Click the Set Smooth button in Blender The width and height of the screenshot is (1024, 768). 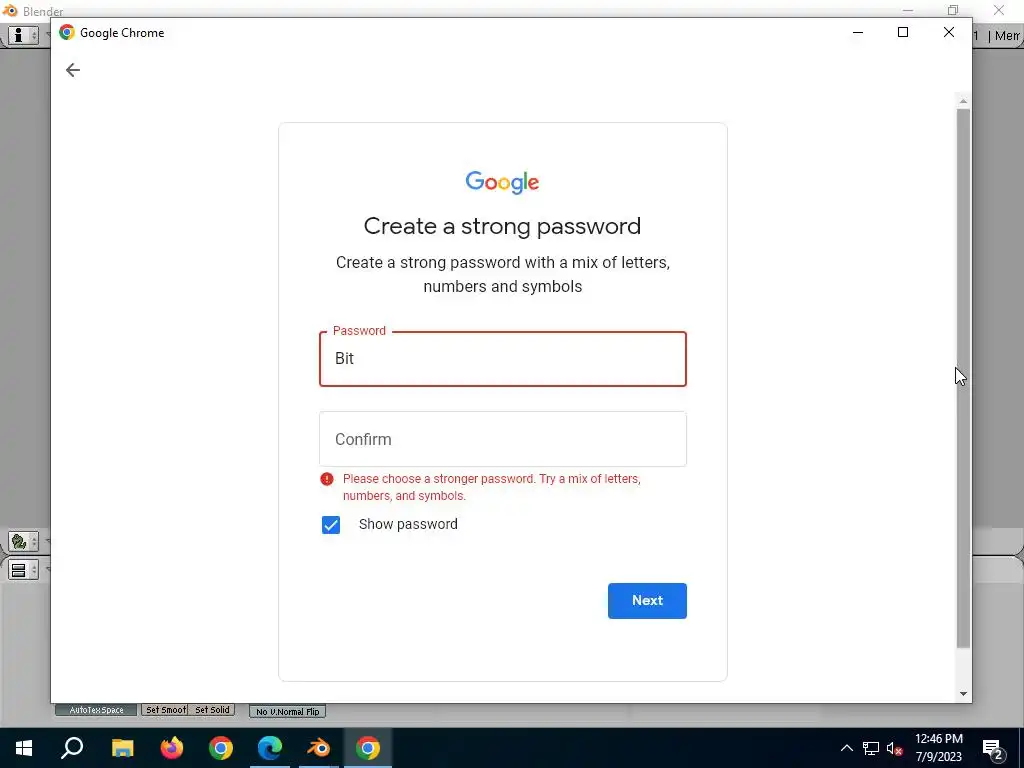pos(165,710)
